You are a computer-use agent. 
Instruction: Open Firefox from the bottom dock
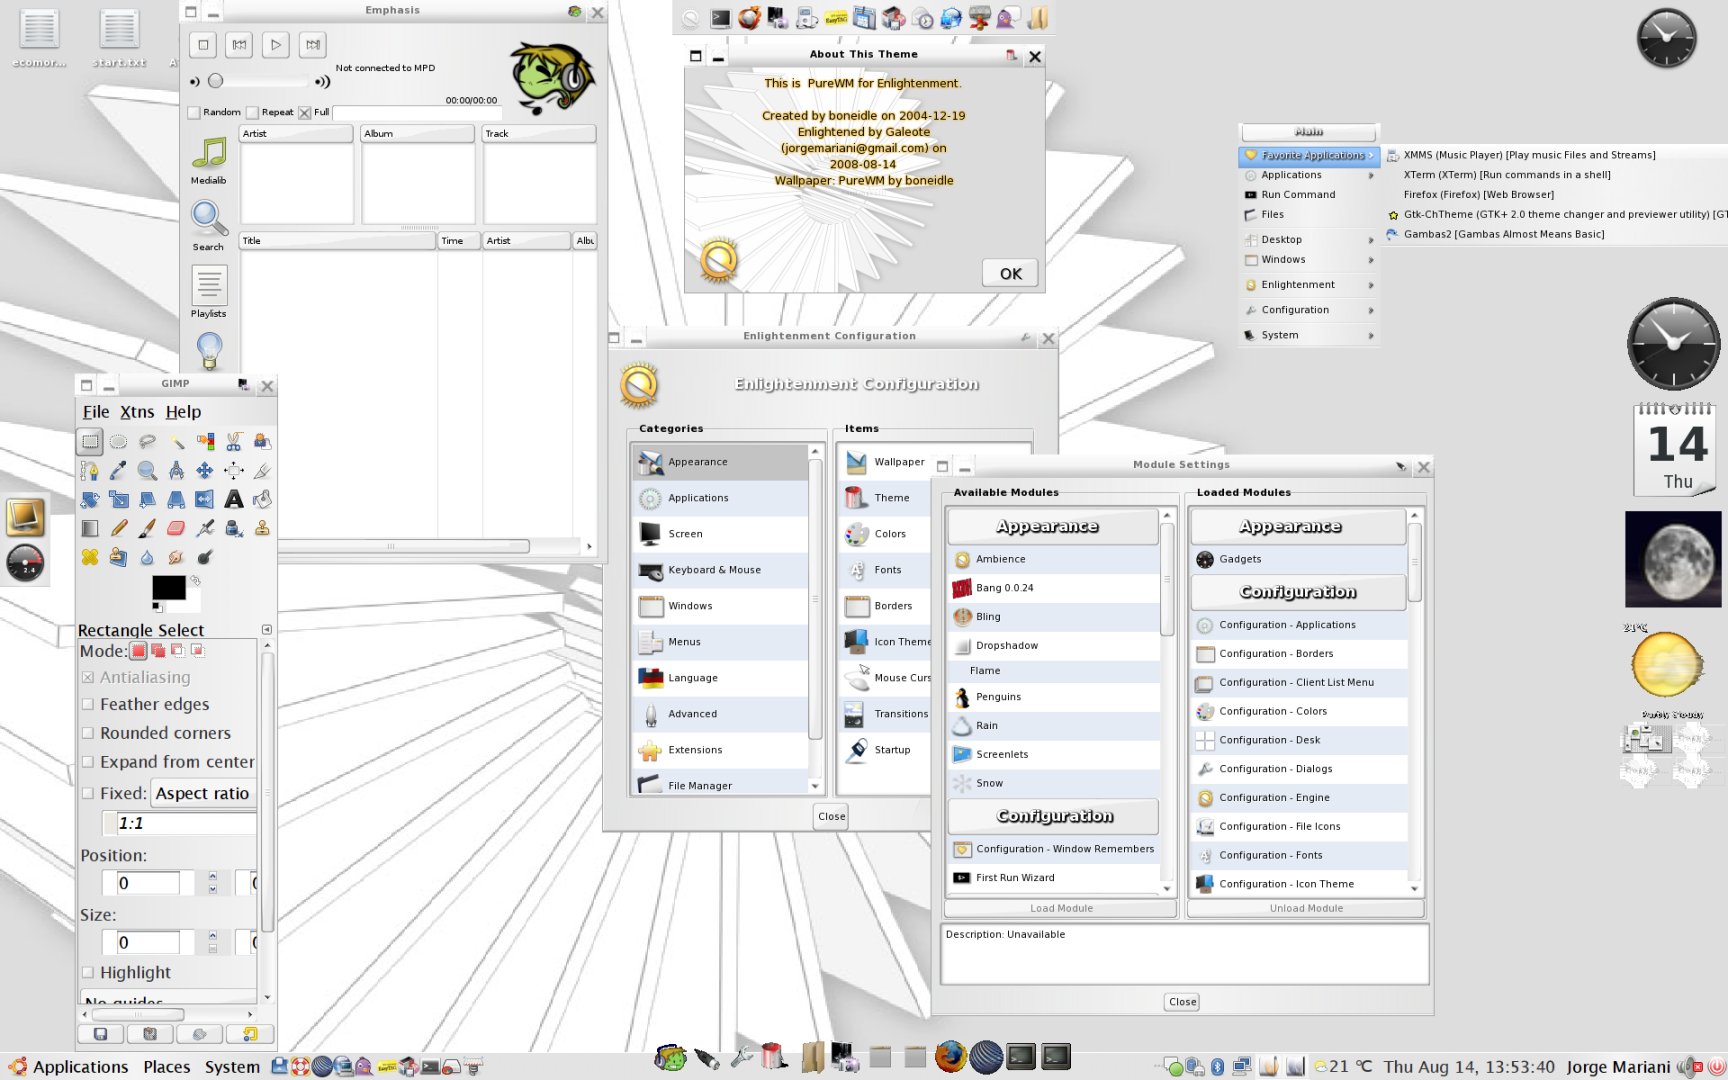click(x=950, y=1056)
